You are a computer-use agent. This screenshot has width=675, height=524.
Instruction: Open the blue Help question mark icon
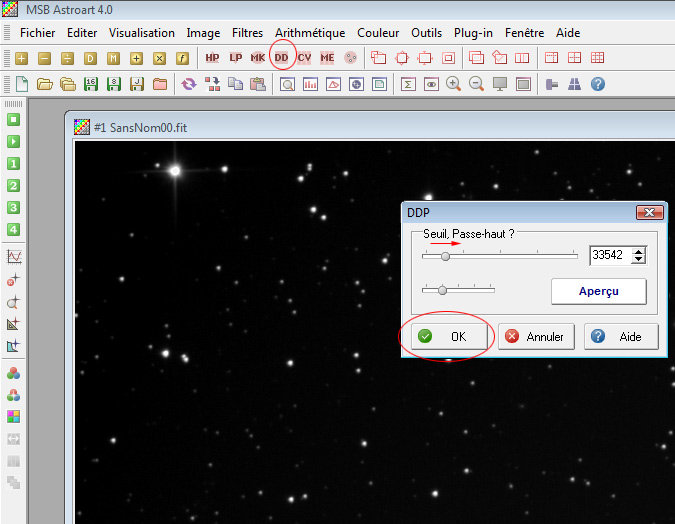[598, 84]
